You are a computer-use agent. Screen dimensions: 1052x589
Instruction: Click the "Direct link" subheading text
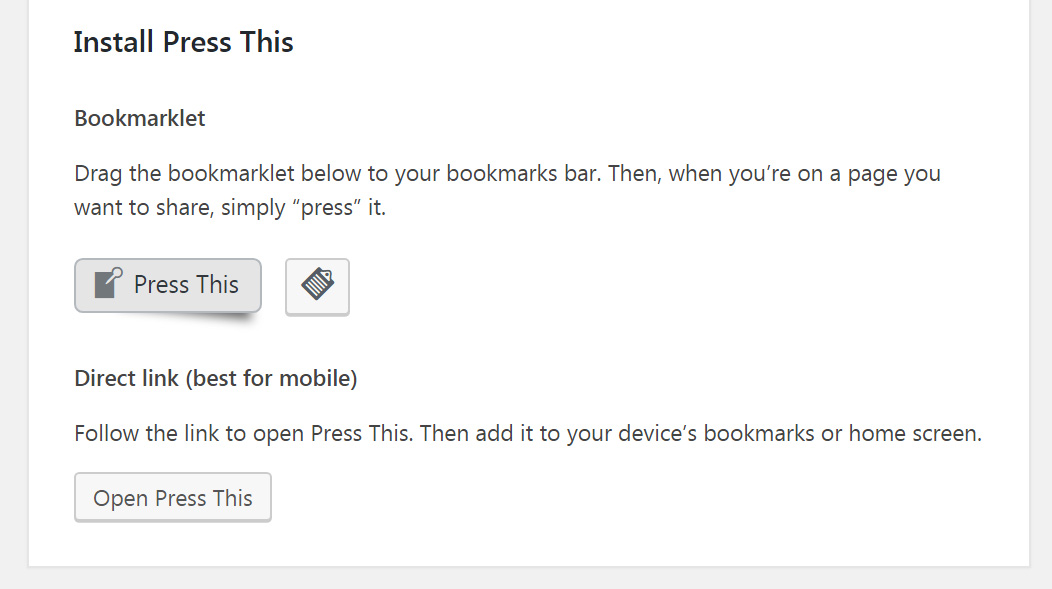coord(126,379)
